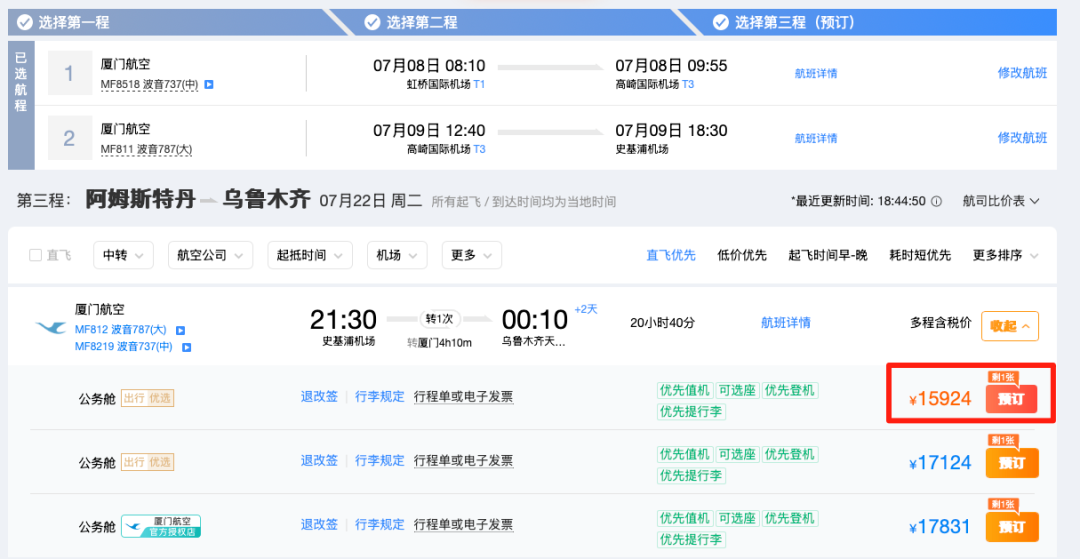Click 预订 button for the ¥15924 fare
This screenshot has width=1080, height=559.
[x=1011, y=399]
